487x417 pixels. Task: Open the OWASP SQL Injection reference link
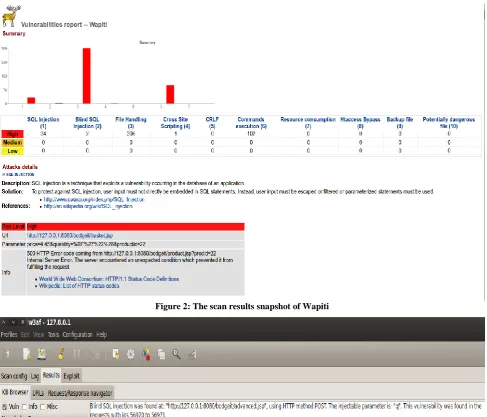94,199
